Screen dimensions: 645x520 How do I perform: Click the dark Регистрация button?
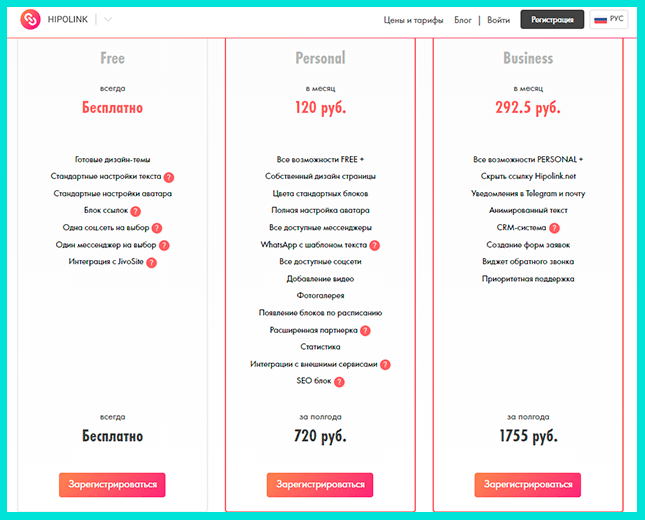coord(552,19)
